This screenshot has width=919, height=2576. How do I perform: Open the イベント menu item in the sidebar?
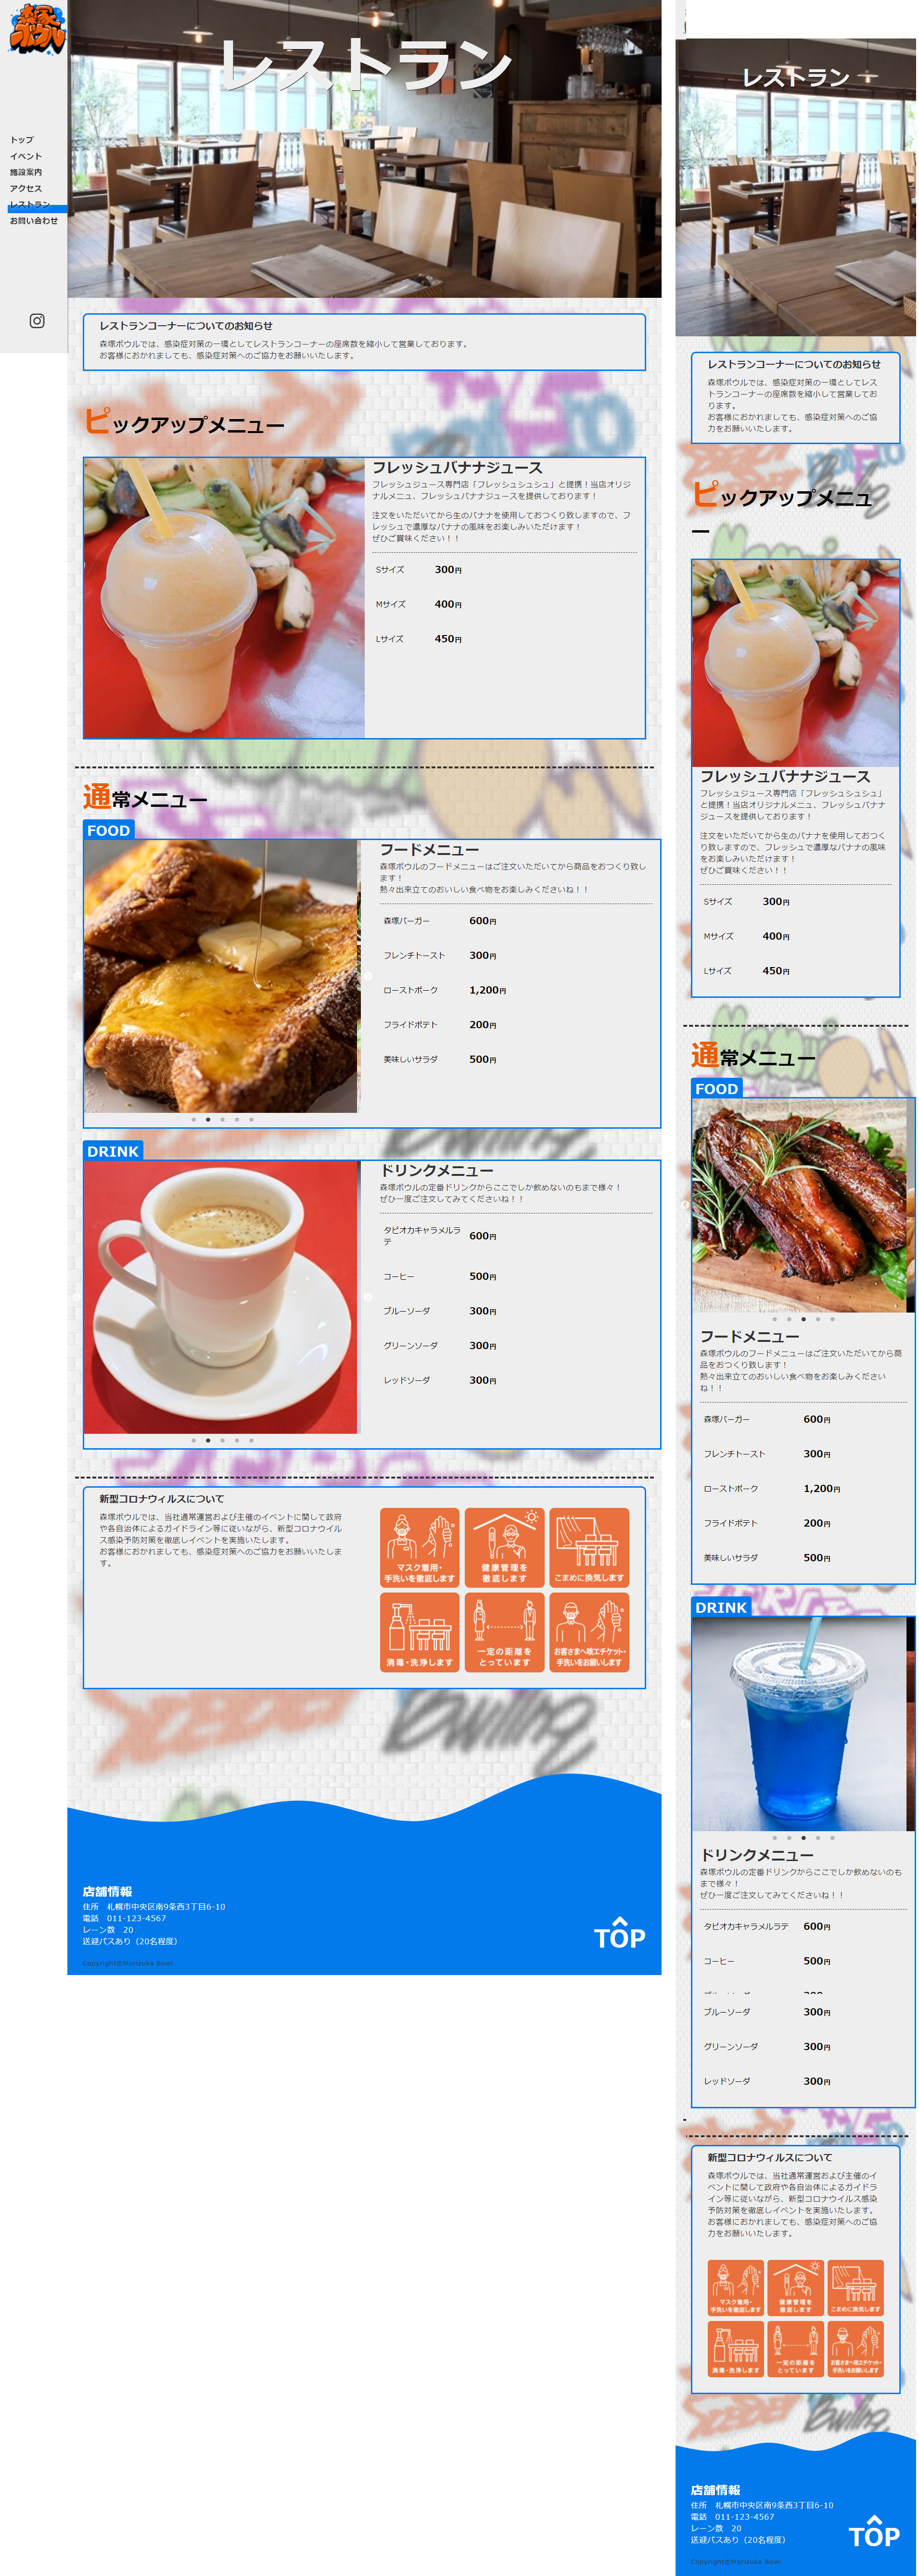tap(26, 156)
